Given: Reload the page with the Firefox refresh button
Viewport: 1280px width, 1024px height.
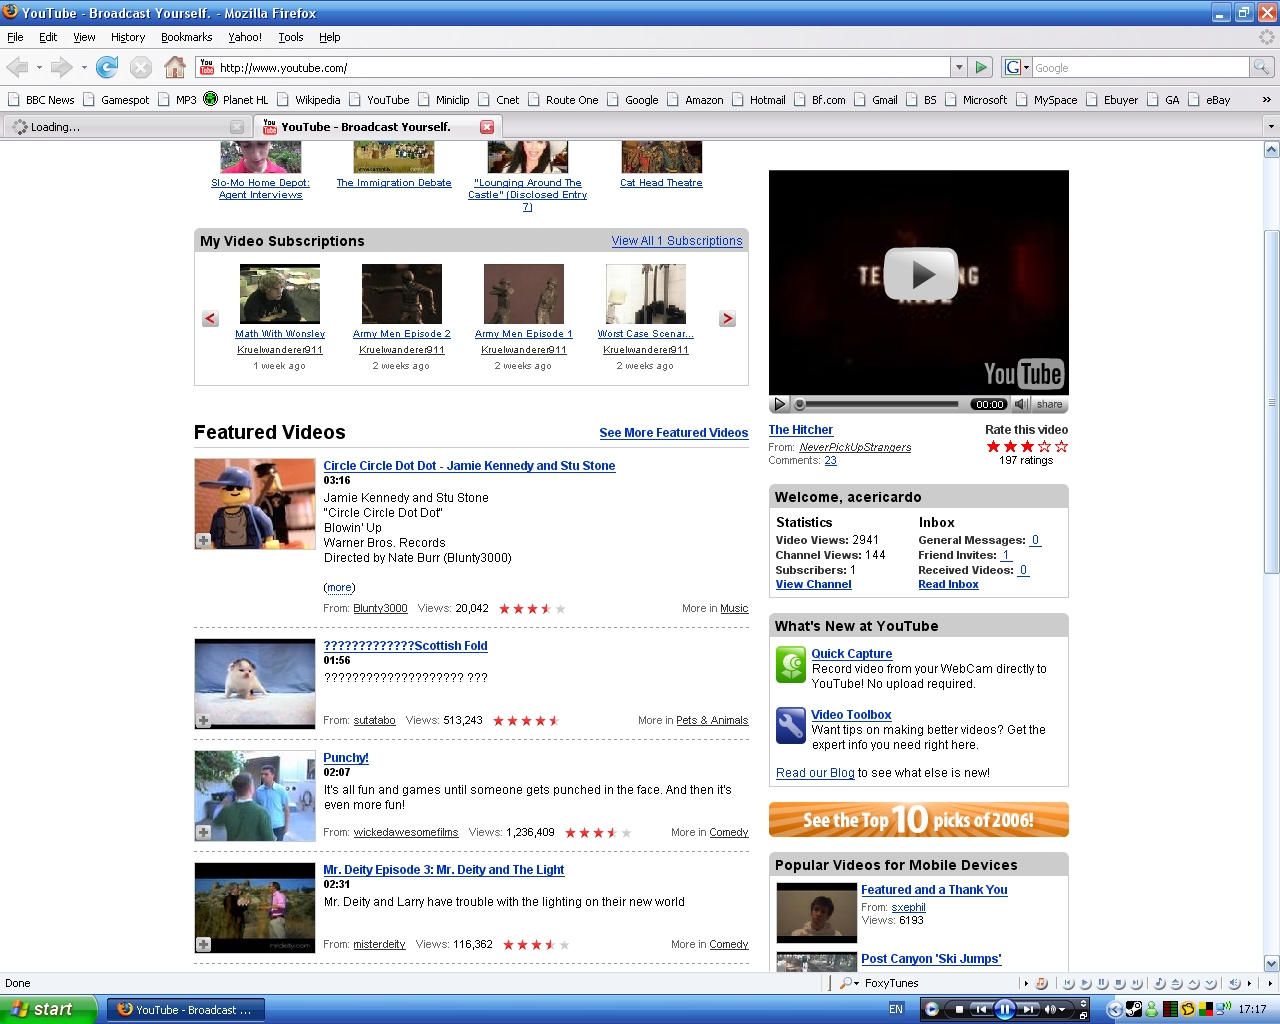Looking at the screenshot, I should 107,67.
